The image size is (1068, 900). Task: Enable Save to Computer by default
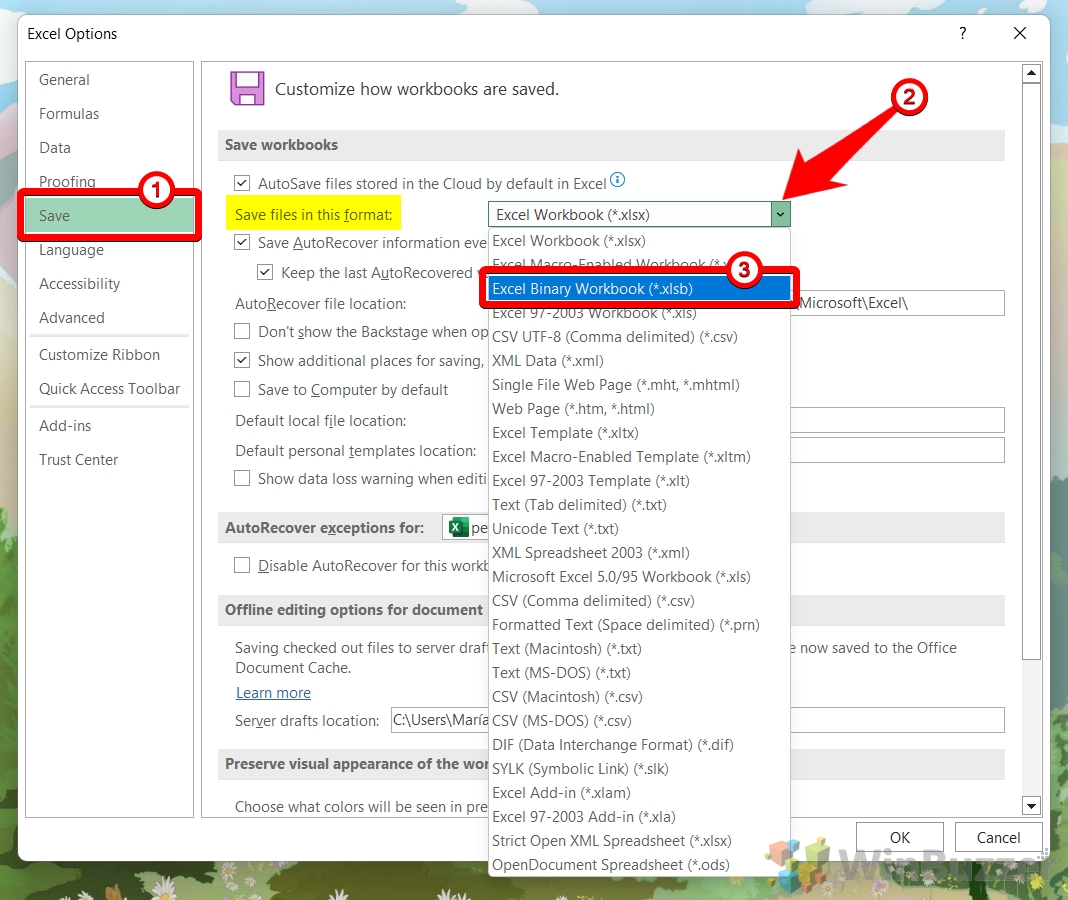coord(242,389)
